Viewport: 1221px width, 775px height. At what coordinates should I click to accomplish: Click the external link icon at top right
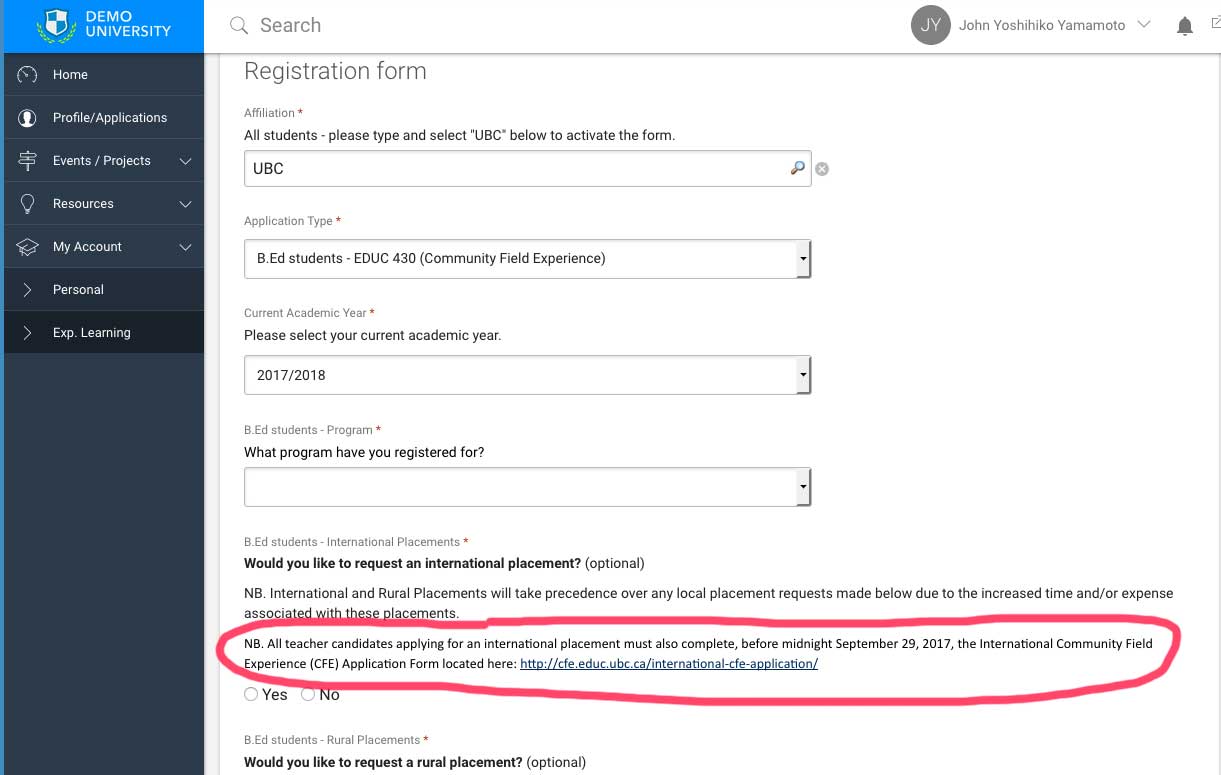(1215, 25)
